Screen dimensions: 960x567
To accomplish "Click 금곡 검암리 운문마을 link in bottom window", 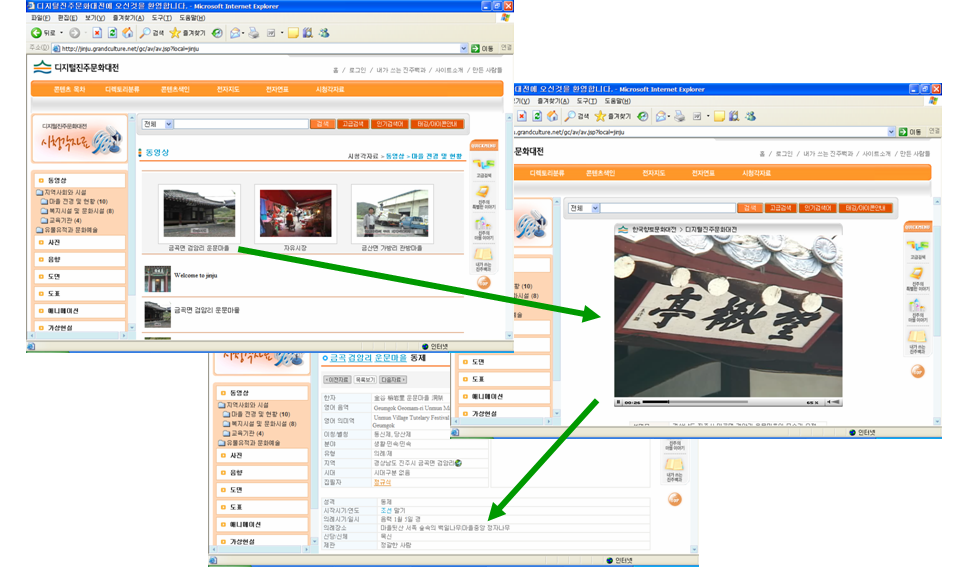I will point(368,358).
